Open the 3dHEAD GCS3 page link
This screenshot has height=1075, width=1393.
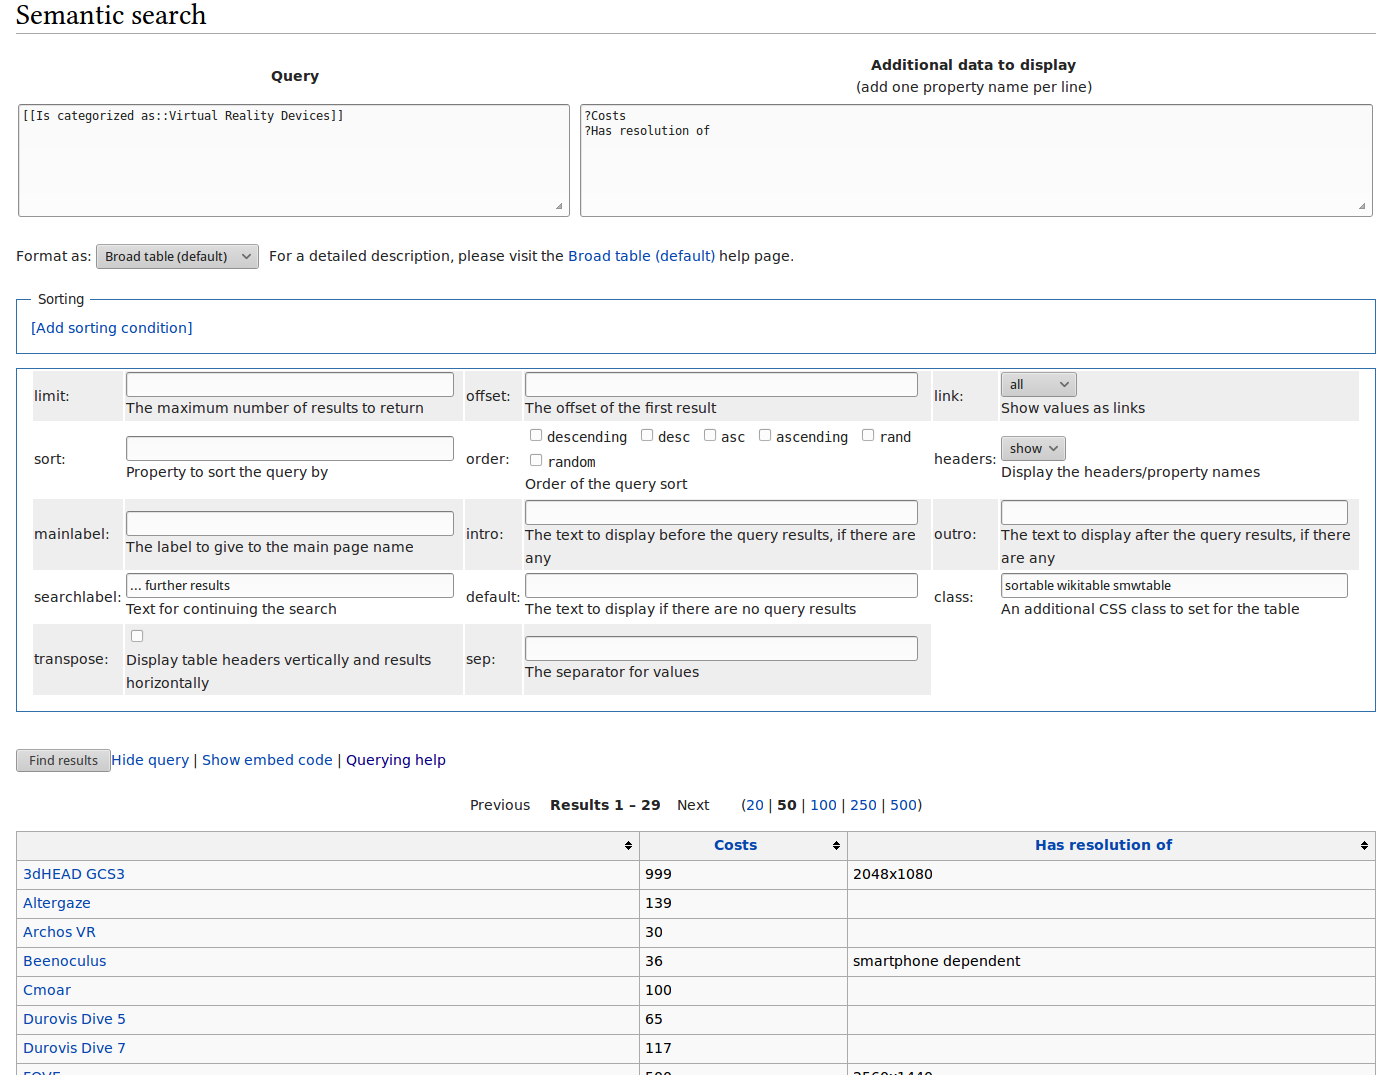click(74, 874)
